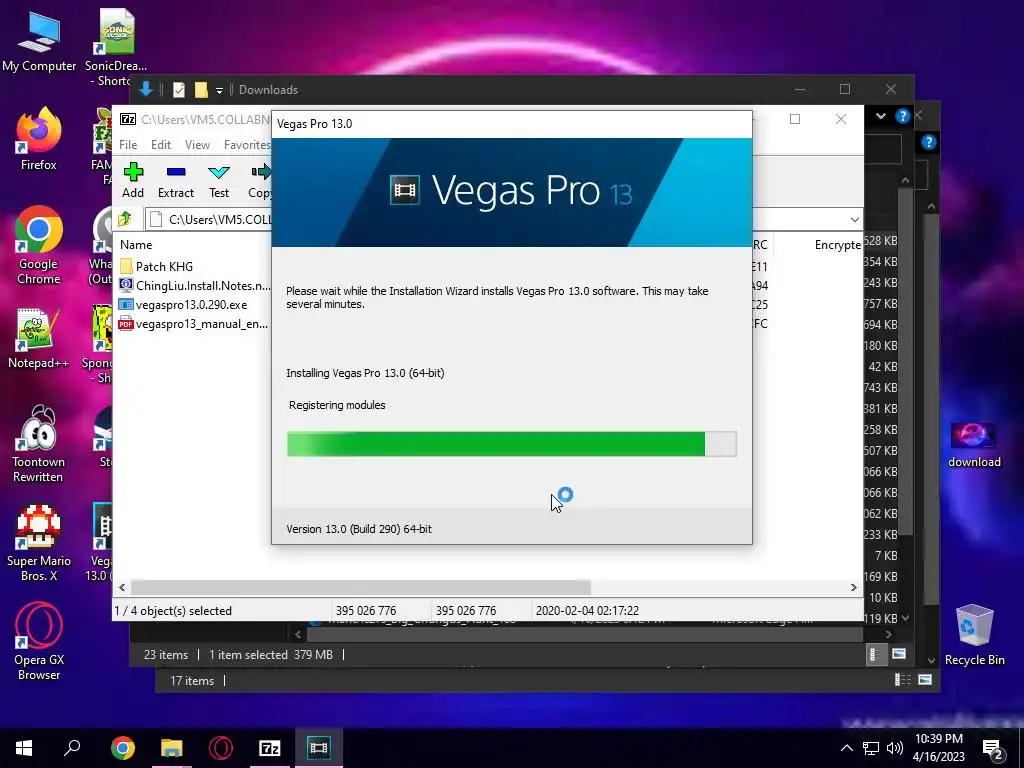The height and width of the screenshot is (768, 1024).
Task: Click the 7-Zip horizontal scrollbar thumb
Action: click(x=360, y=587)
